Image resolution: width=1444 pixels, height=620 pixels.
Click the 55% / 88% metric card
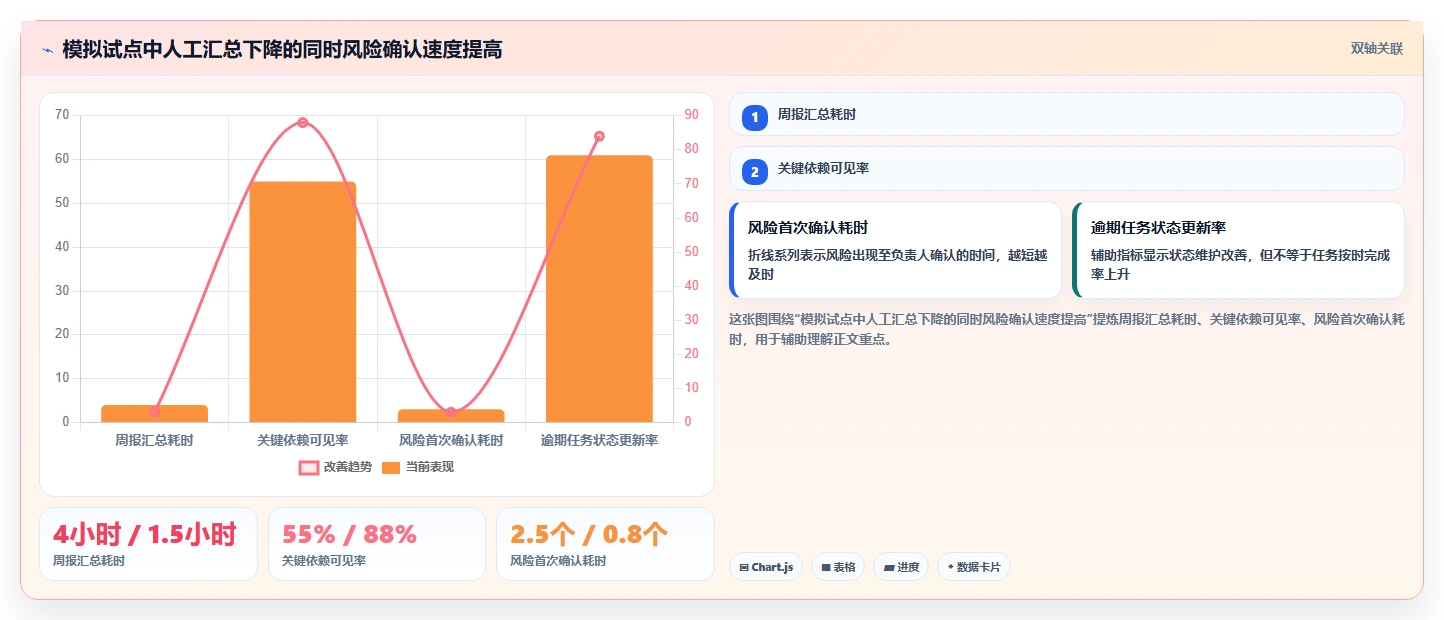[376, 544]
